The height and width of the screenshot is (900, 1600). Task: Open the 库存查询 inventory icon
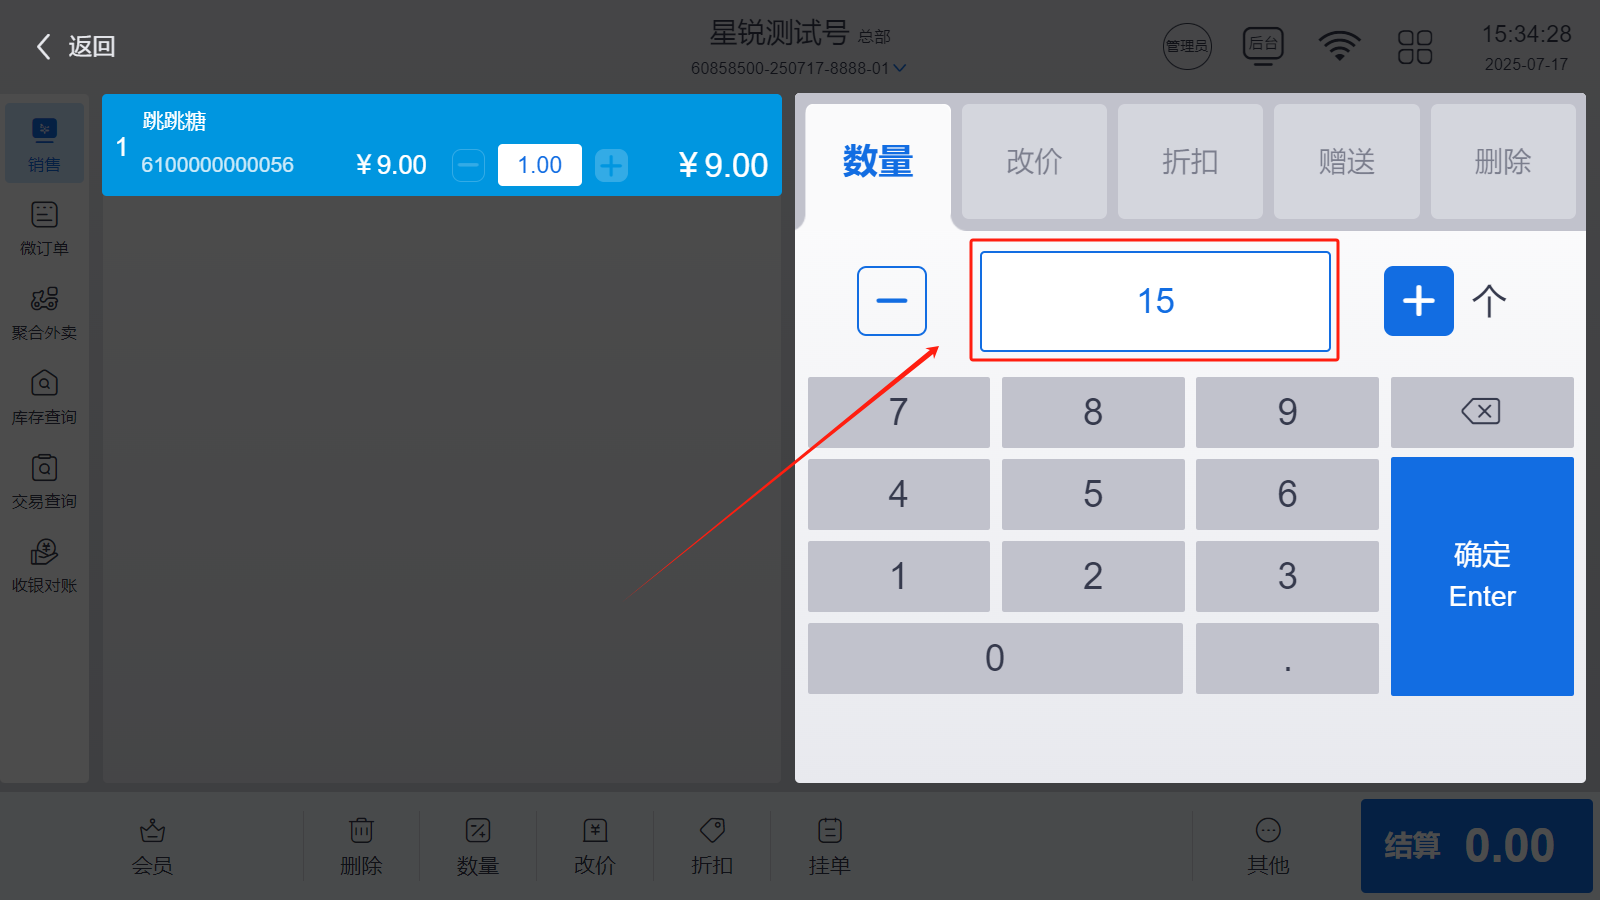click(x=44, y=383)
